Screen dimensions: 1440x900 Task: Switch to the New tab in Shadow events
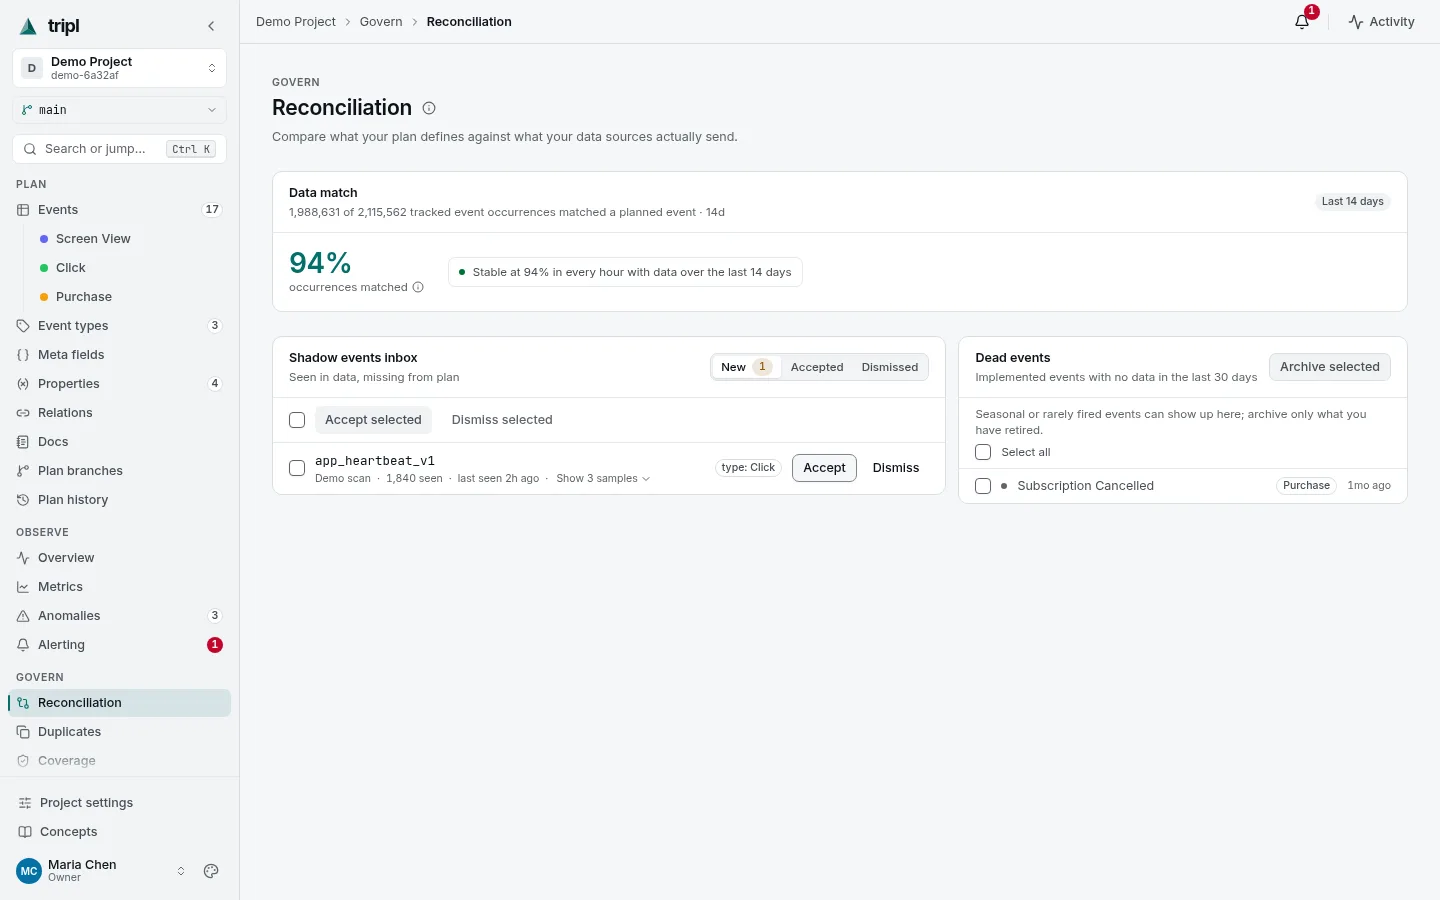click(x=746, y=367)
